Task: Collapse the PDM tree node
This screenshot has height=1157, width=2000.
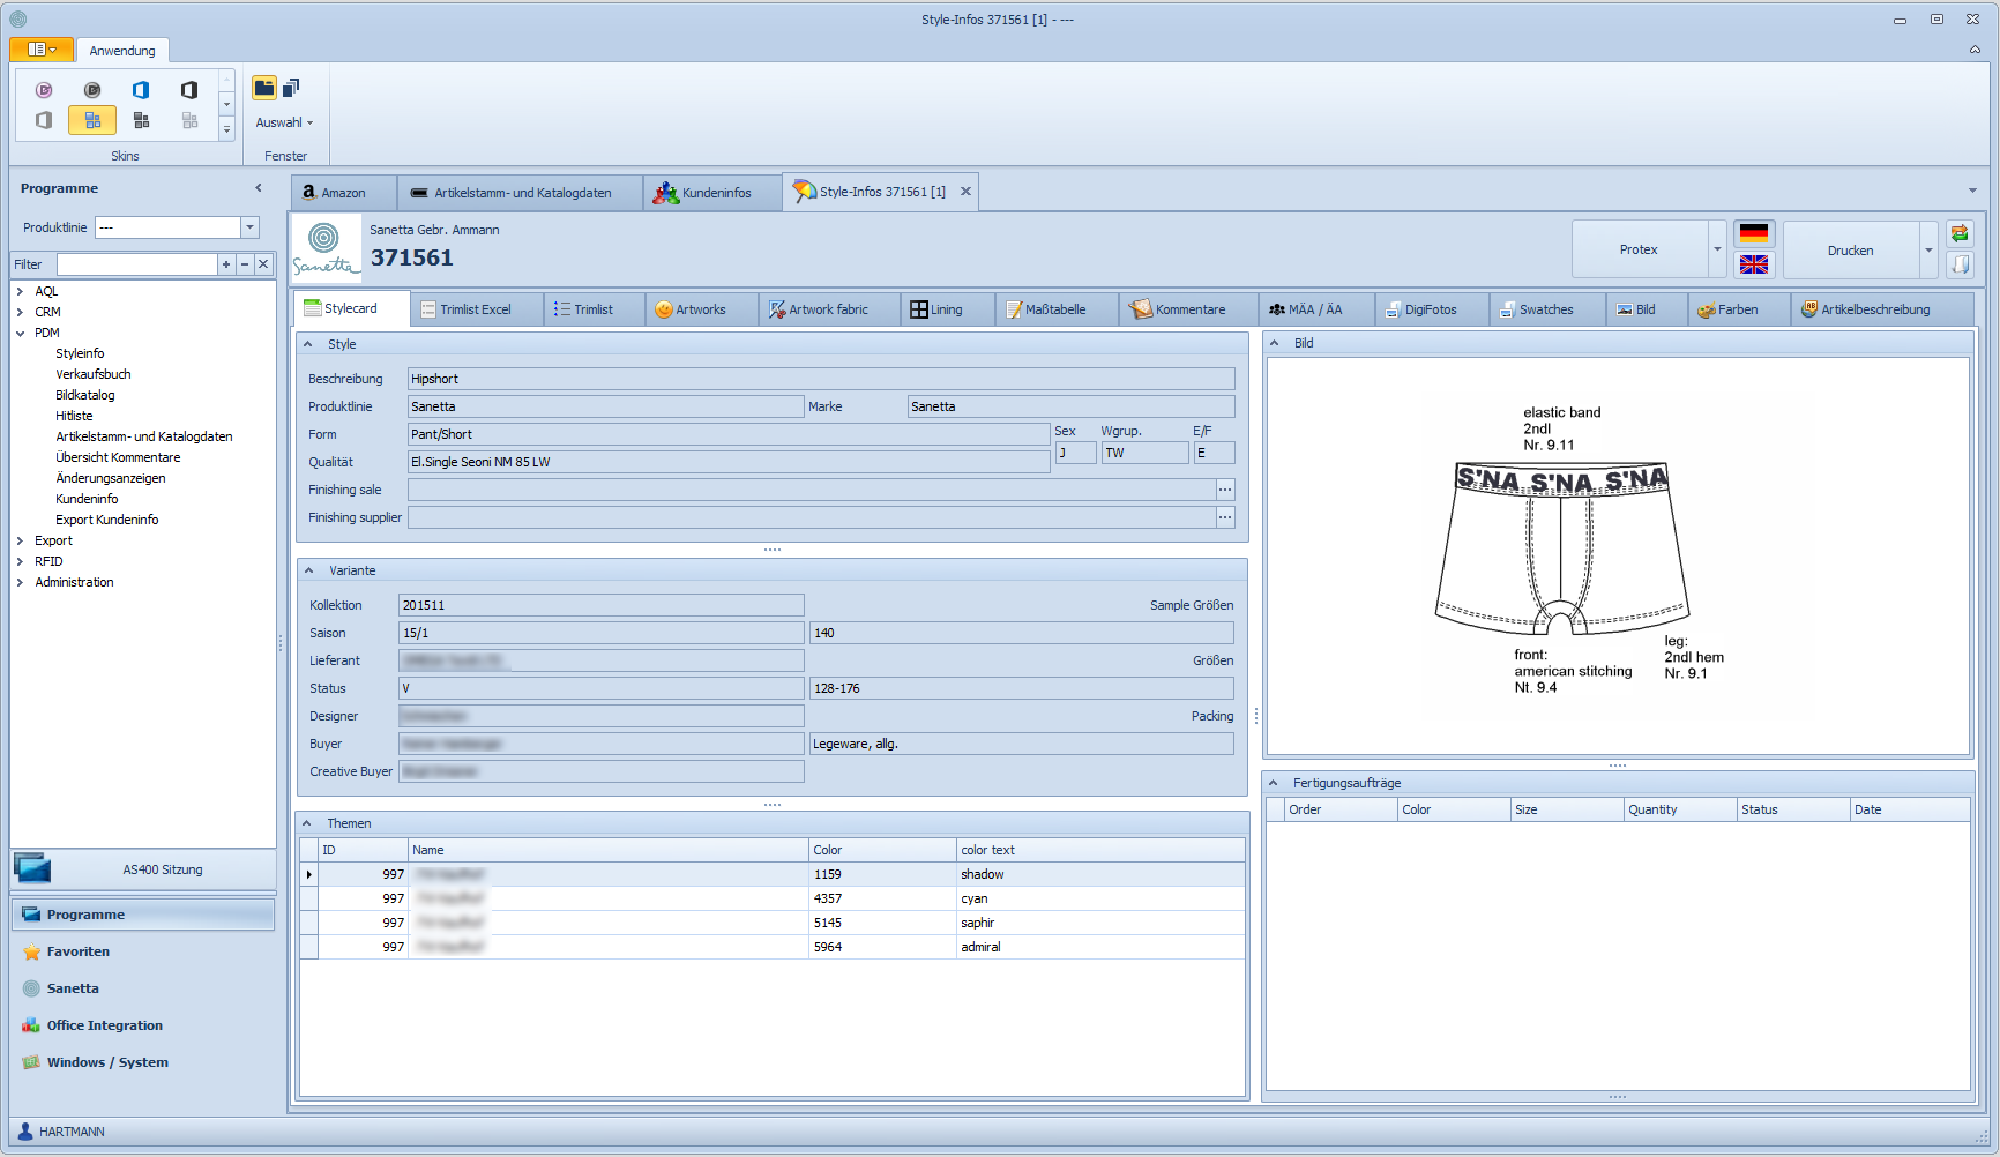Action: tap(20, 333)
